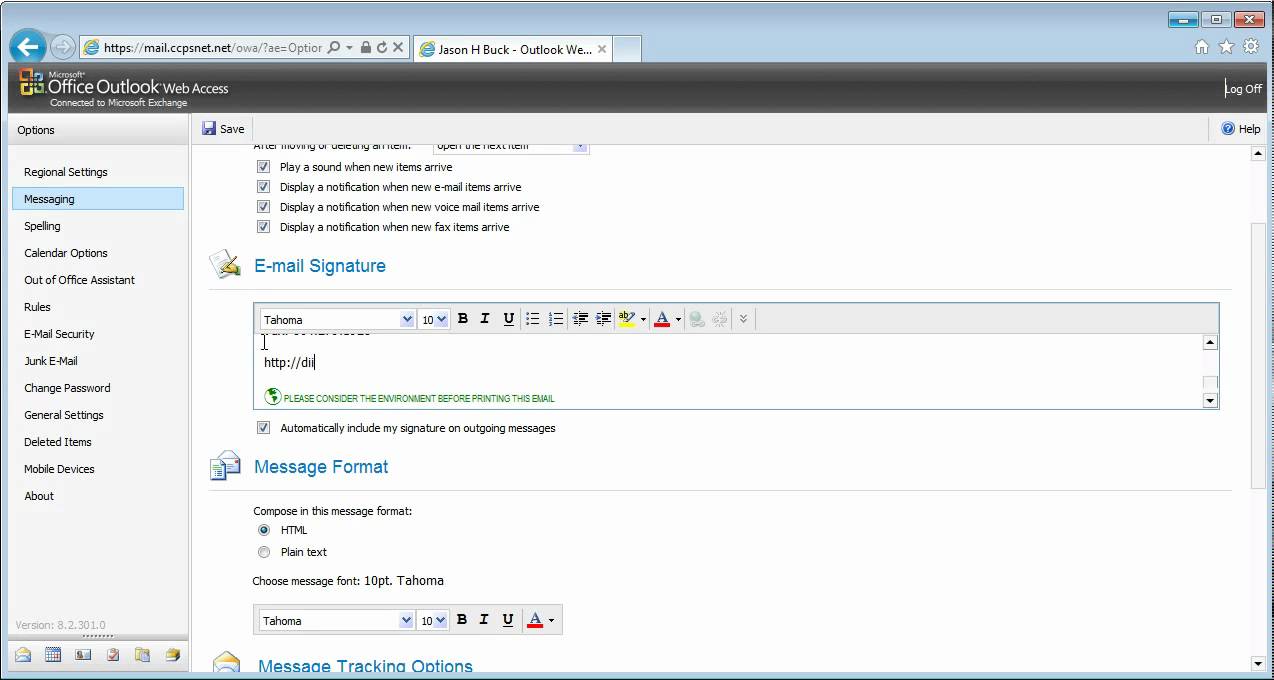This screenshot has height=680, width=1274.
Task: Go back with browser back arrow
Action: (x=28, y=46)
